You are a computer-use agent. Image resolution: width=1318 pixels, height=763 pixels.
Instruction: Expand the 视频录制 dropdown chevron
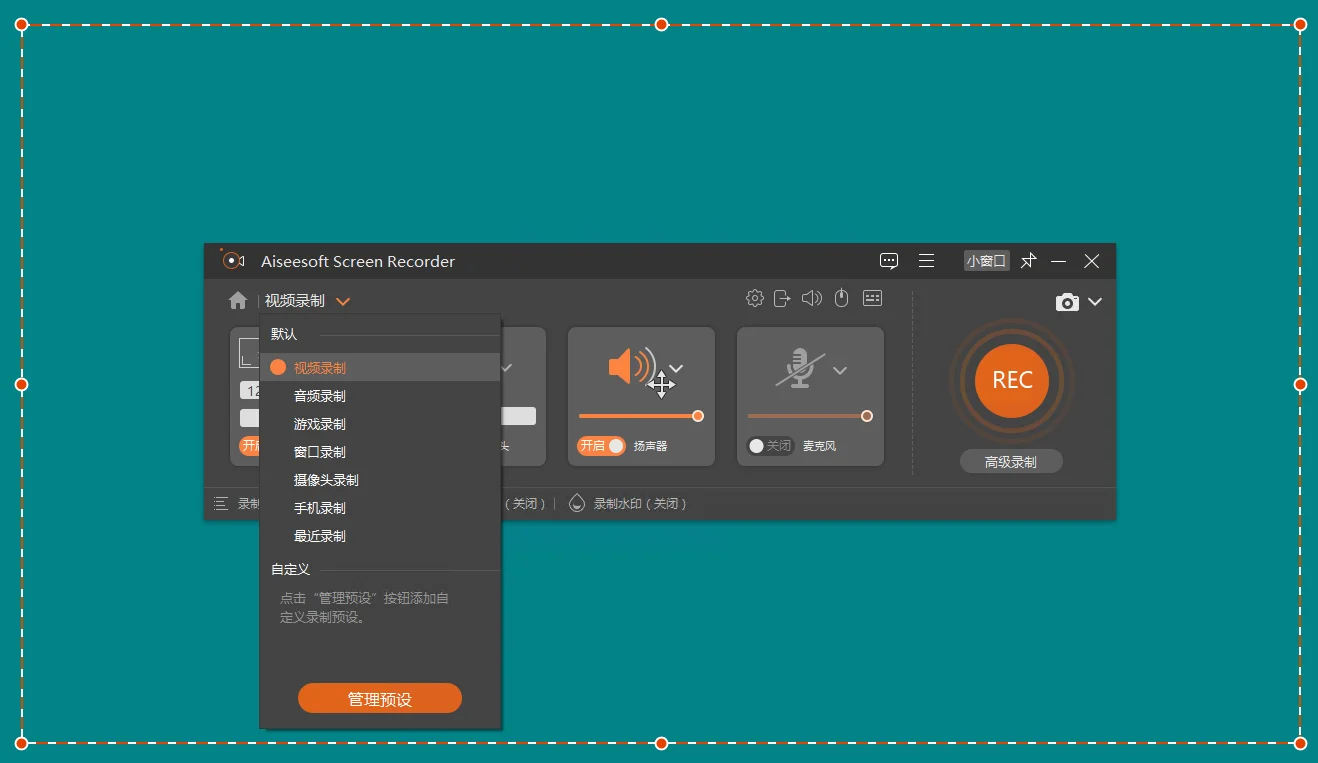(343, 300)
